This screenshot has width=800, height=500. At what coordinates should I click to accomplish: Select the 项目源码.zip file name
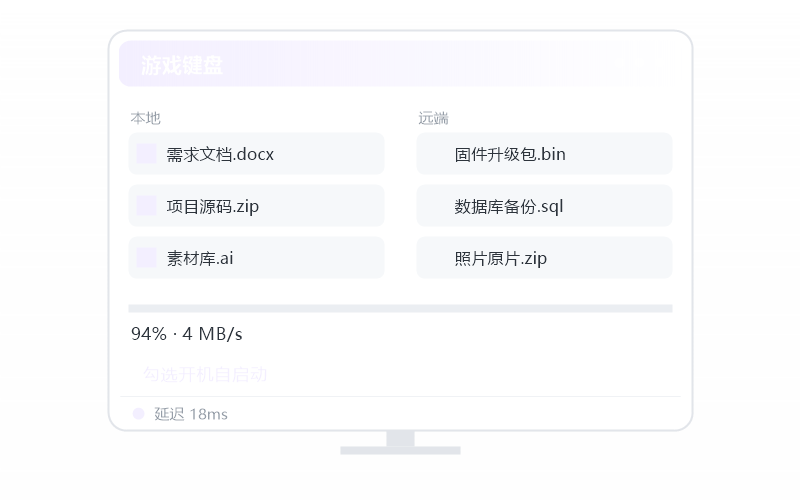pyautogui.click(x=212, y=206)
